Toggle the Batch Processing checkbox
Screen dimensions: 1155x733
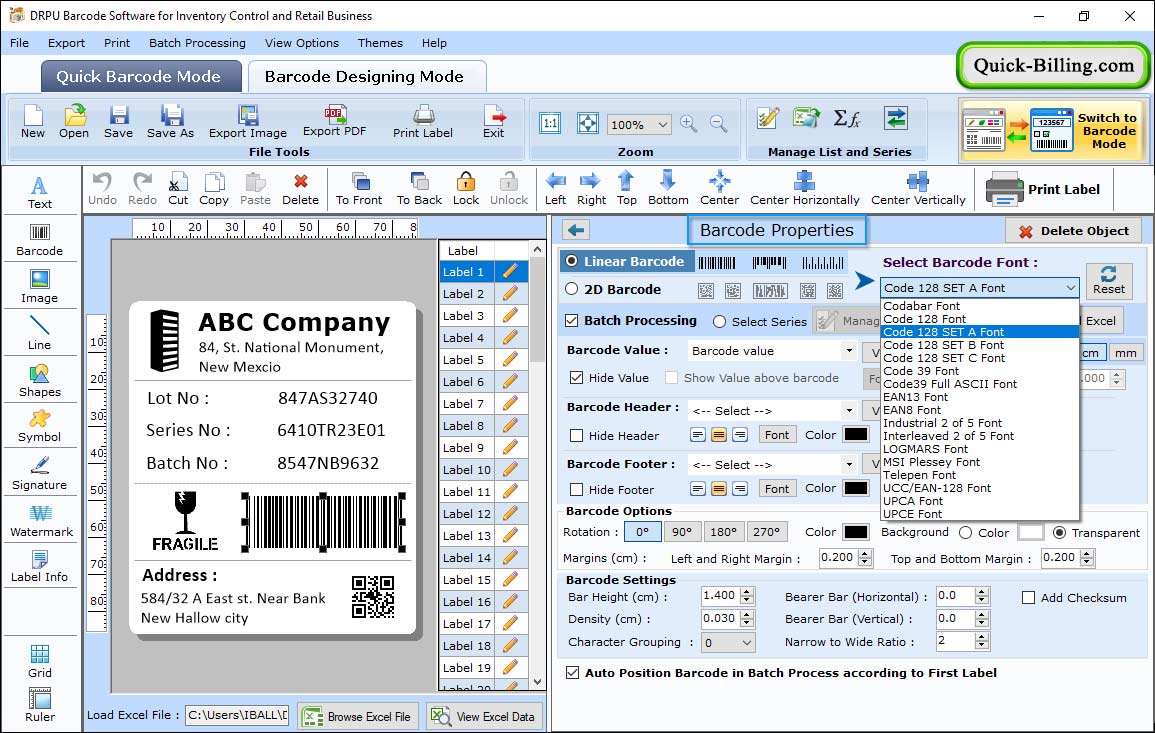coord(572,320)
